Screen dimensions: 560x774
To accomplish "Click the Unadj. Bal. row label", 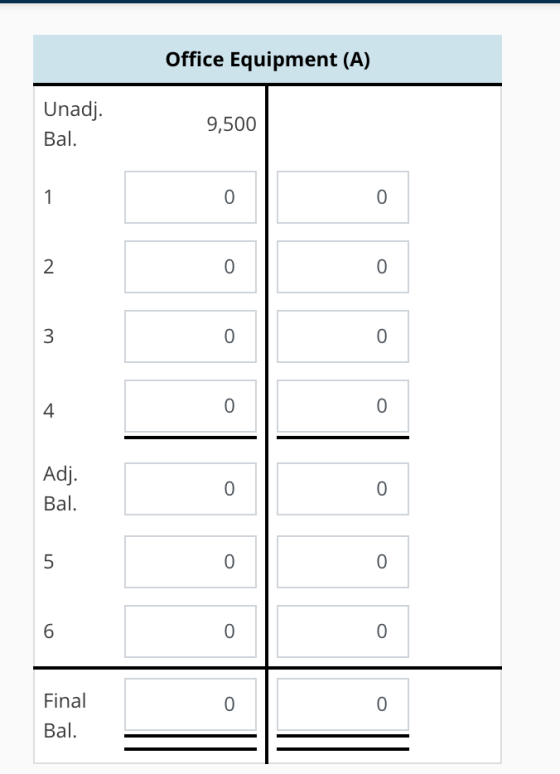I will point(73,124).
